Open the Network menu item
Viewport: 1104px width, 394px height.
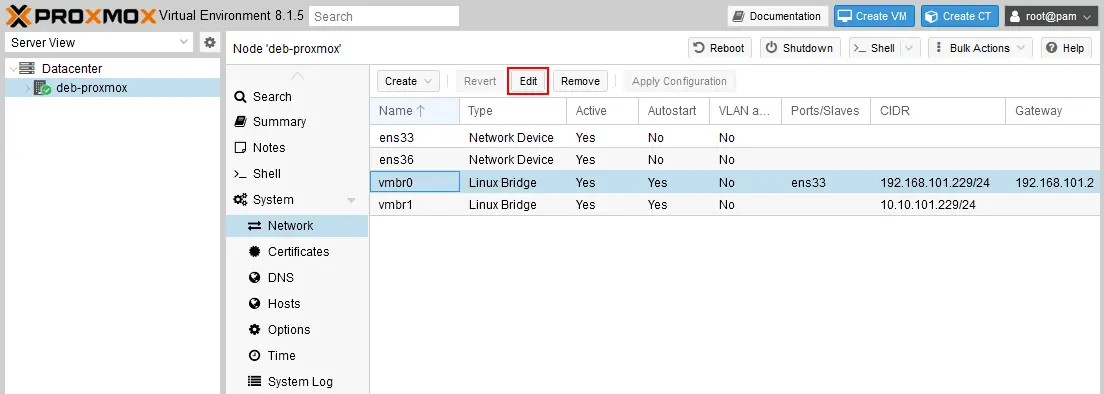coord(297,226)
